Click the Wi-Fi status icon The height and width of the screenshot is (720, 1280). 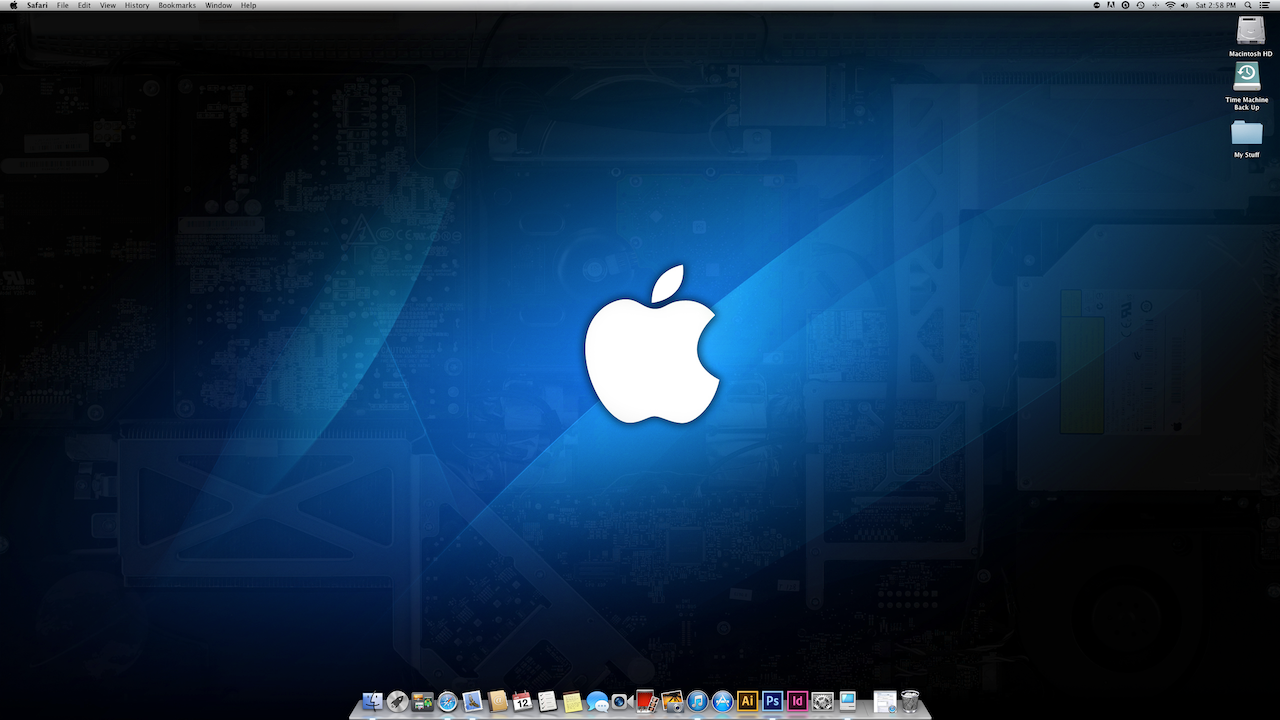pos(1170,5)
